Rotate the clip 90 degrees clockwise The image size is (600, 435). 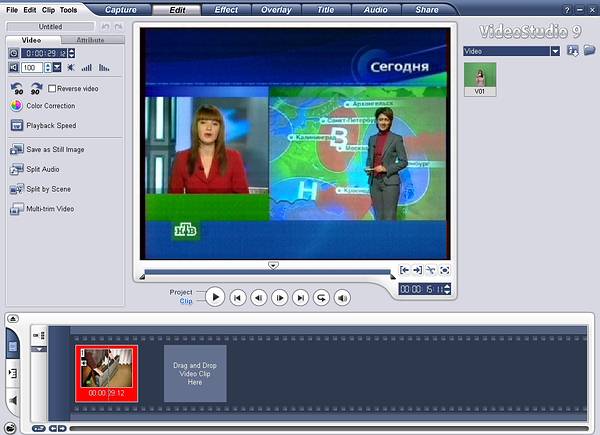(x=37, y=88)
